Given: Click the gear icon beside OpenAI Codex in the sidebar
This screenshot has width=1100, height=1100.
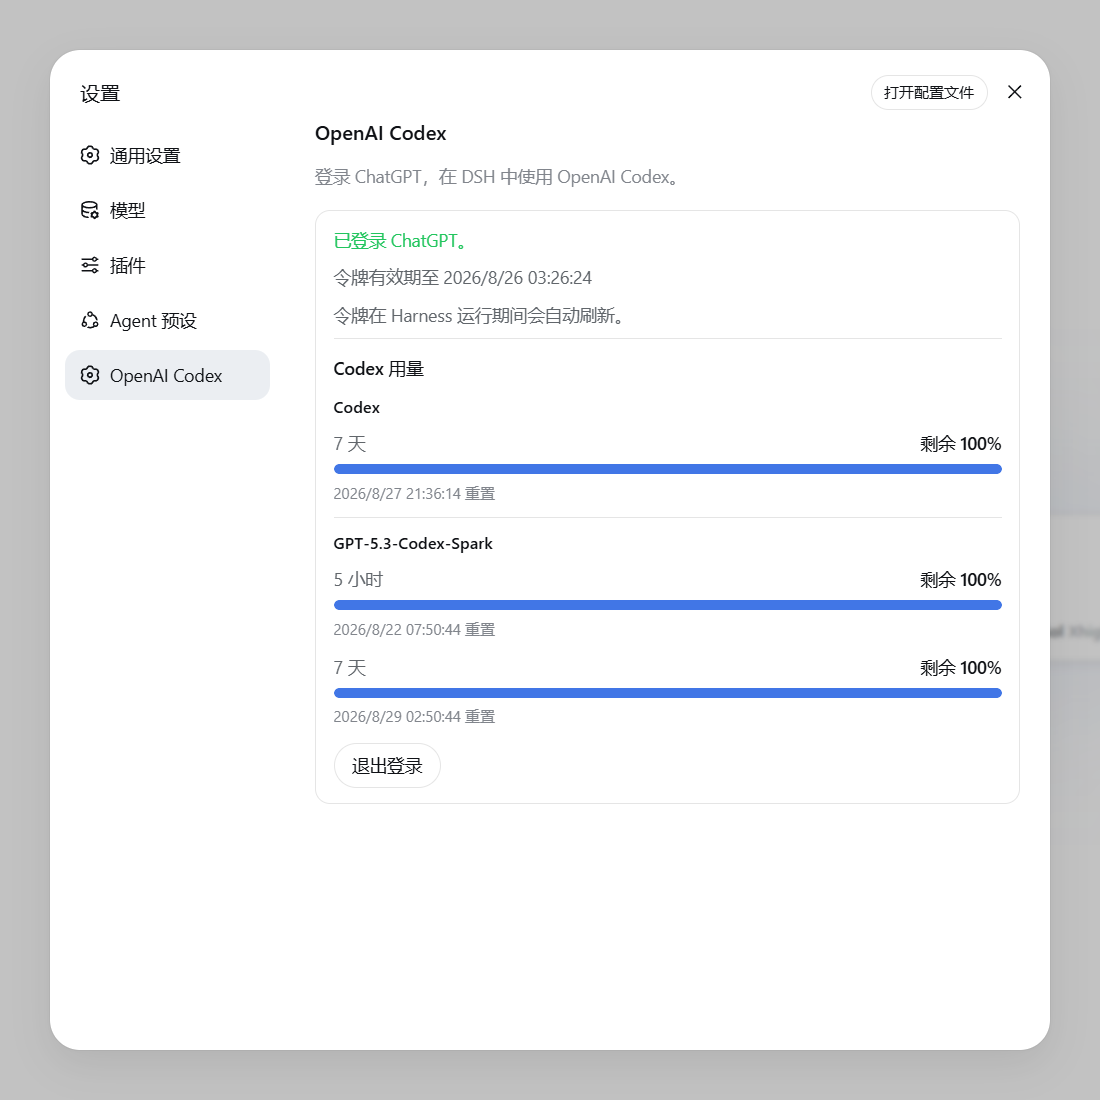Looking at the screenshot, I should click(90, 375).
